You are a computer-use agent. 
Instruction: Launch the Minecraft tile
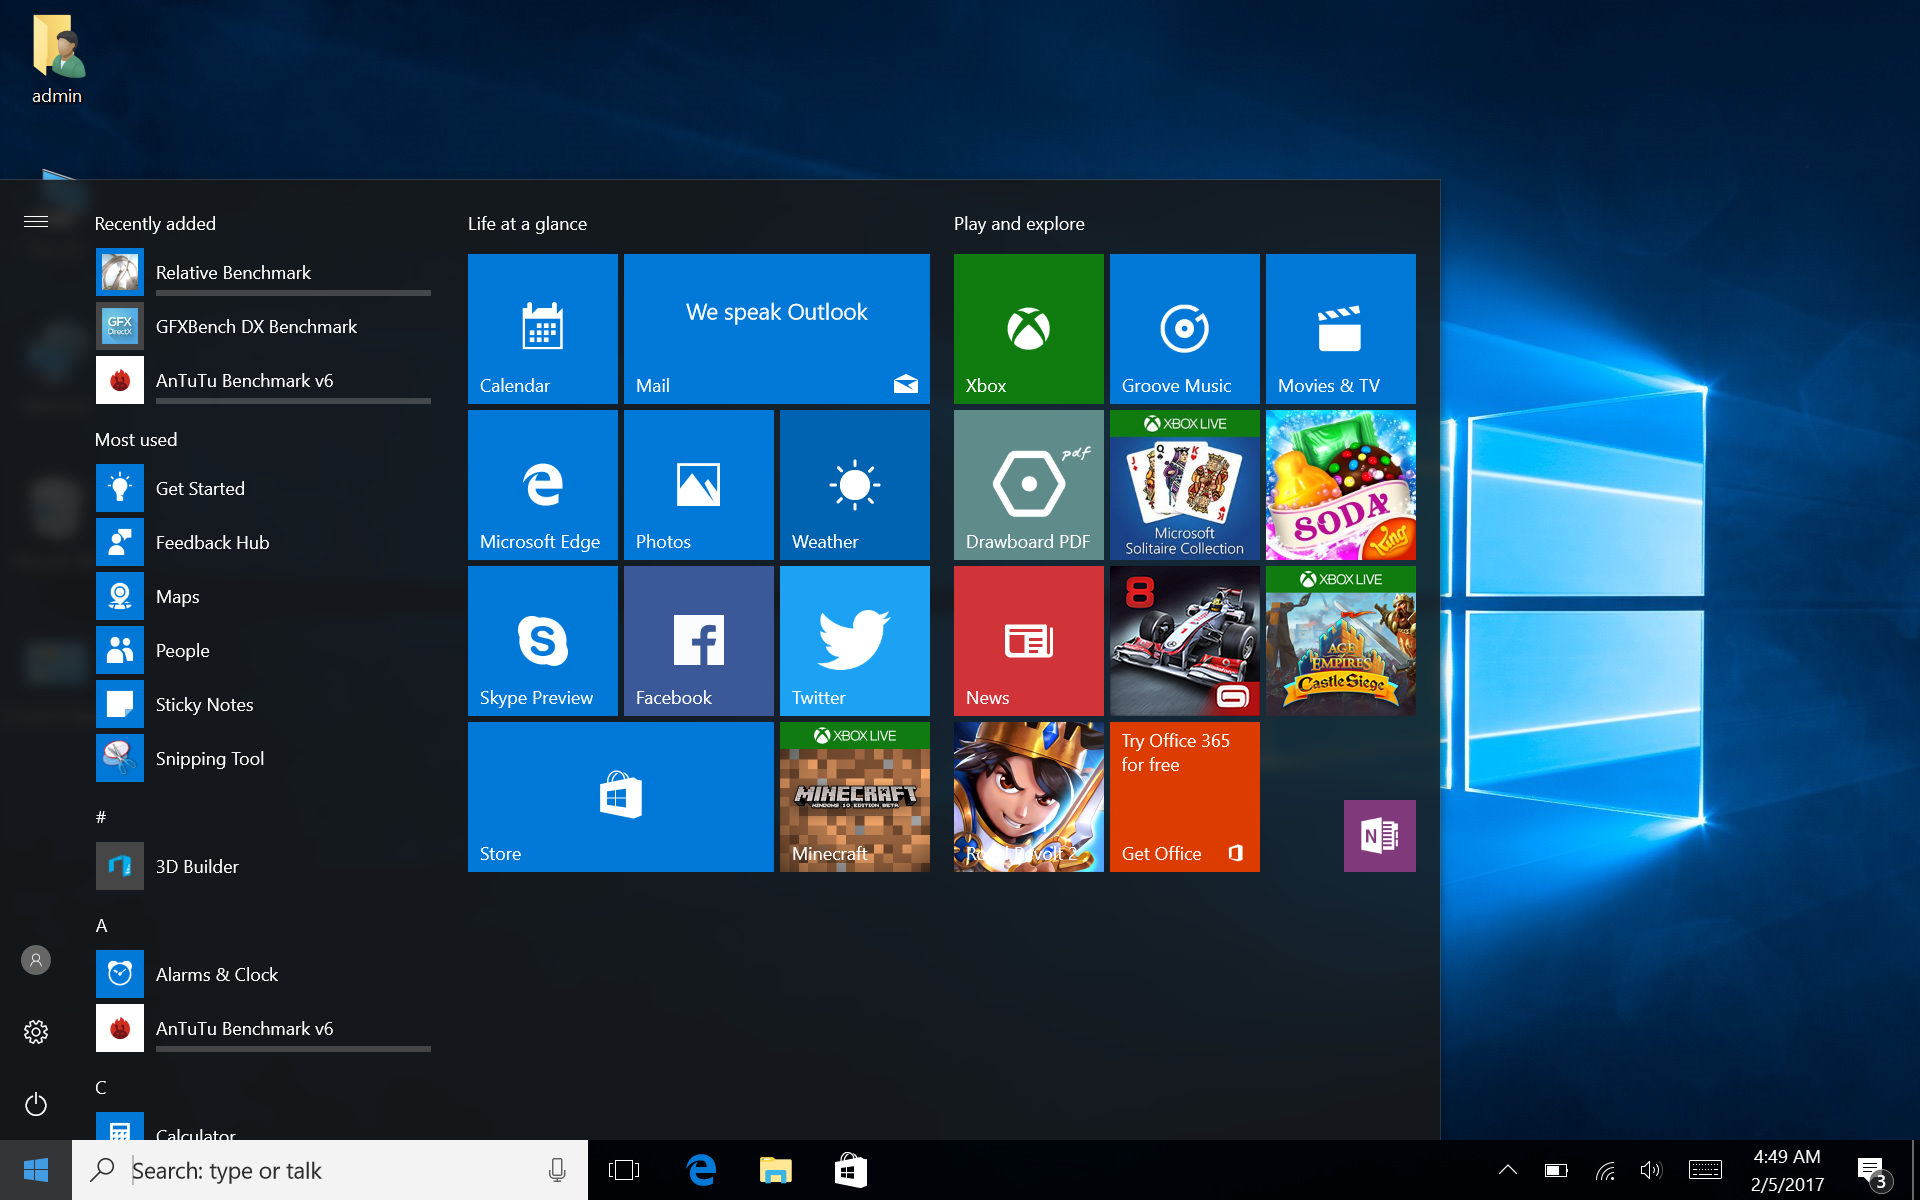coord(855,797)
